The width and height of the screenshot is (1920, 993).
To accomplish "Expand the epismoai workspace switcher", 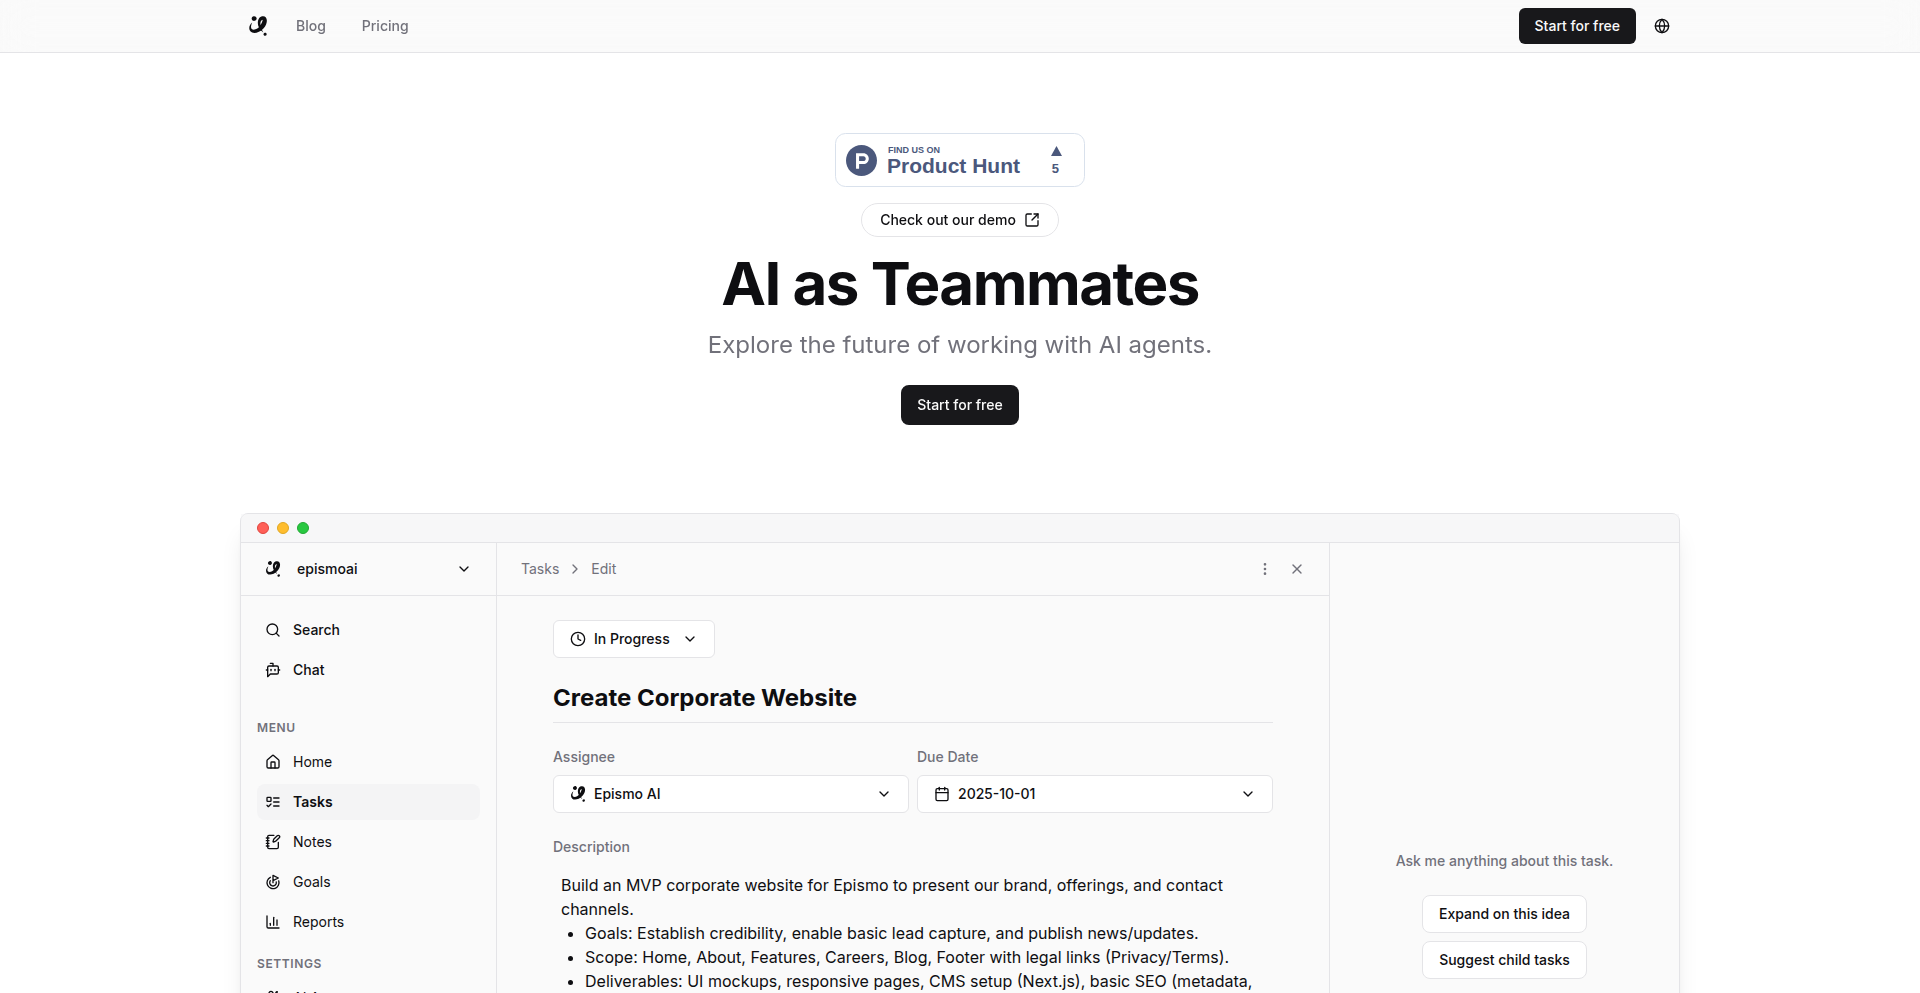I will [368, 569].
